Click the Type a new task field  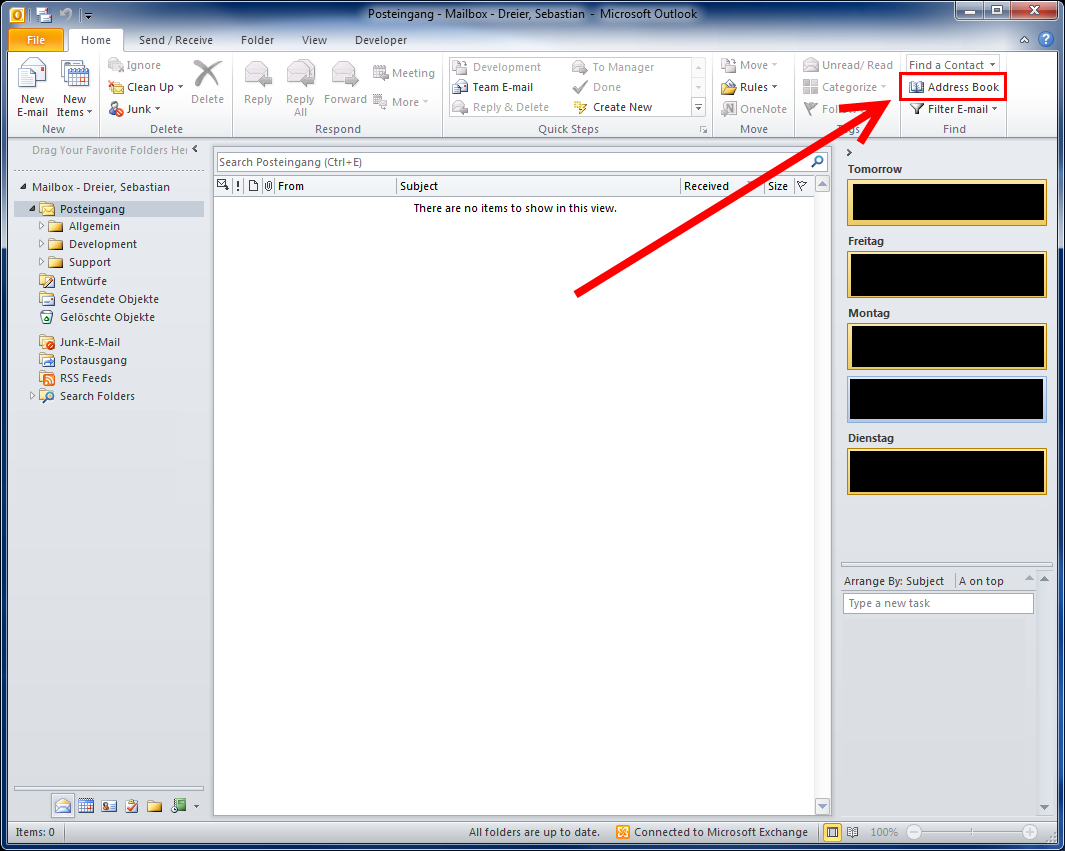[x=937, y=603]
